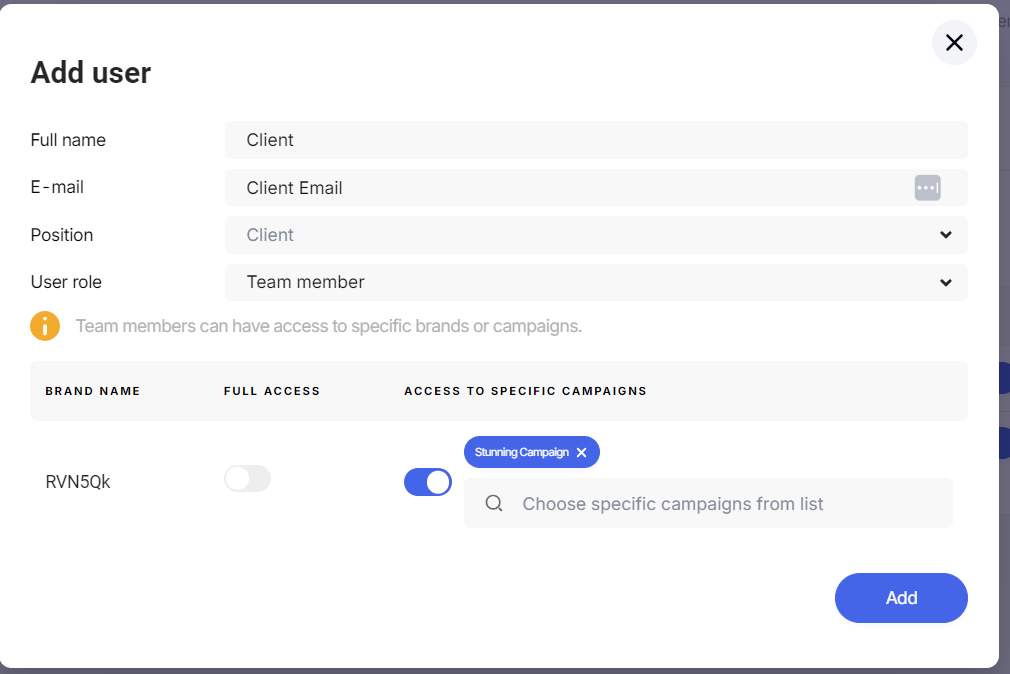
Task: Click the campaign search field
Action: pyautogui.click(x=708, y=503)
